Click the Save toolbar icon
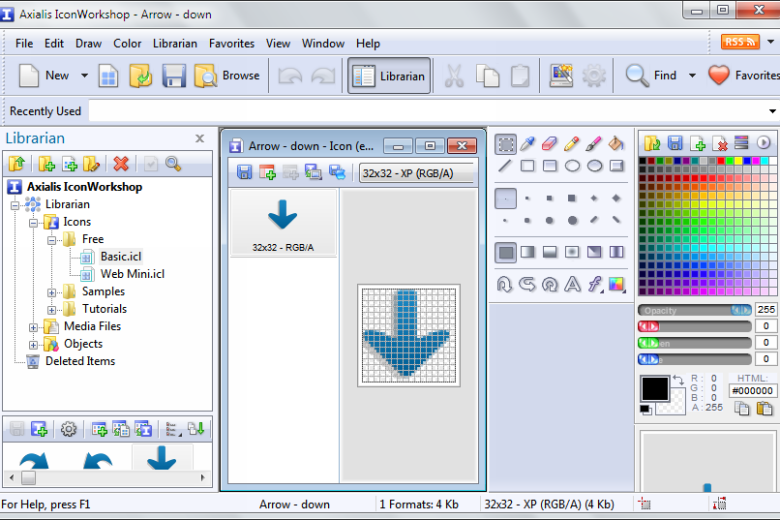This screenshot has height=520, width=780. tap(174, 76)
